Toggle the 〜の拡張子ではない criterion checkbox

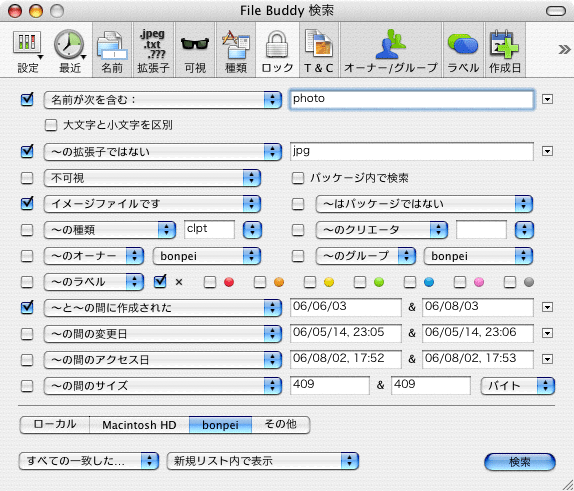click(27, 151)
